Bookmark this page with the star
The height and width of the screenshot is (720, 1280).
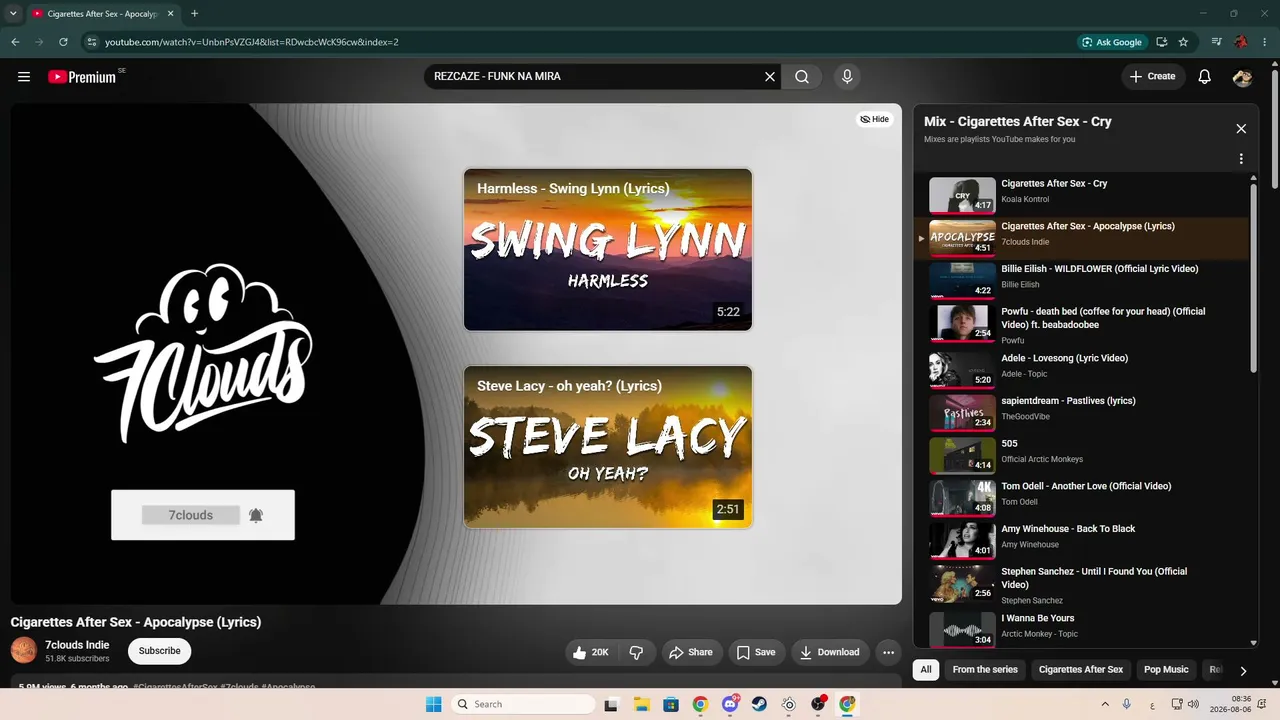1184,42
